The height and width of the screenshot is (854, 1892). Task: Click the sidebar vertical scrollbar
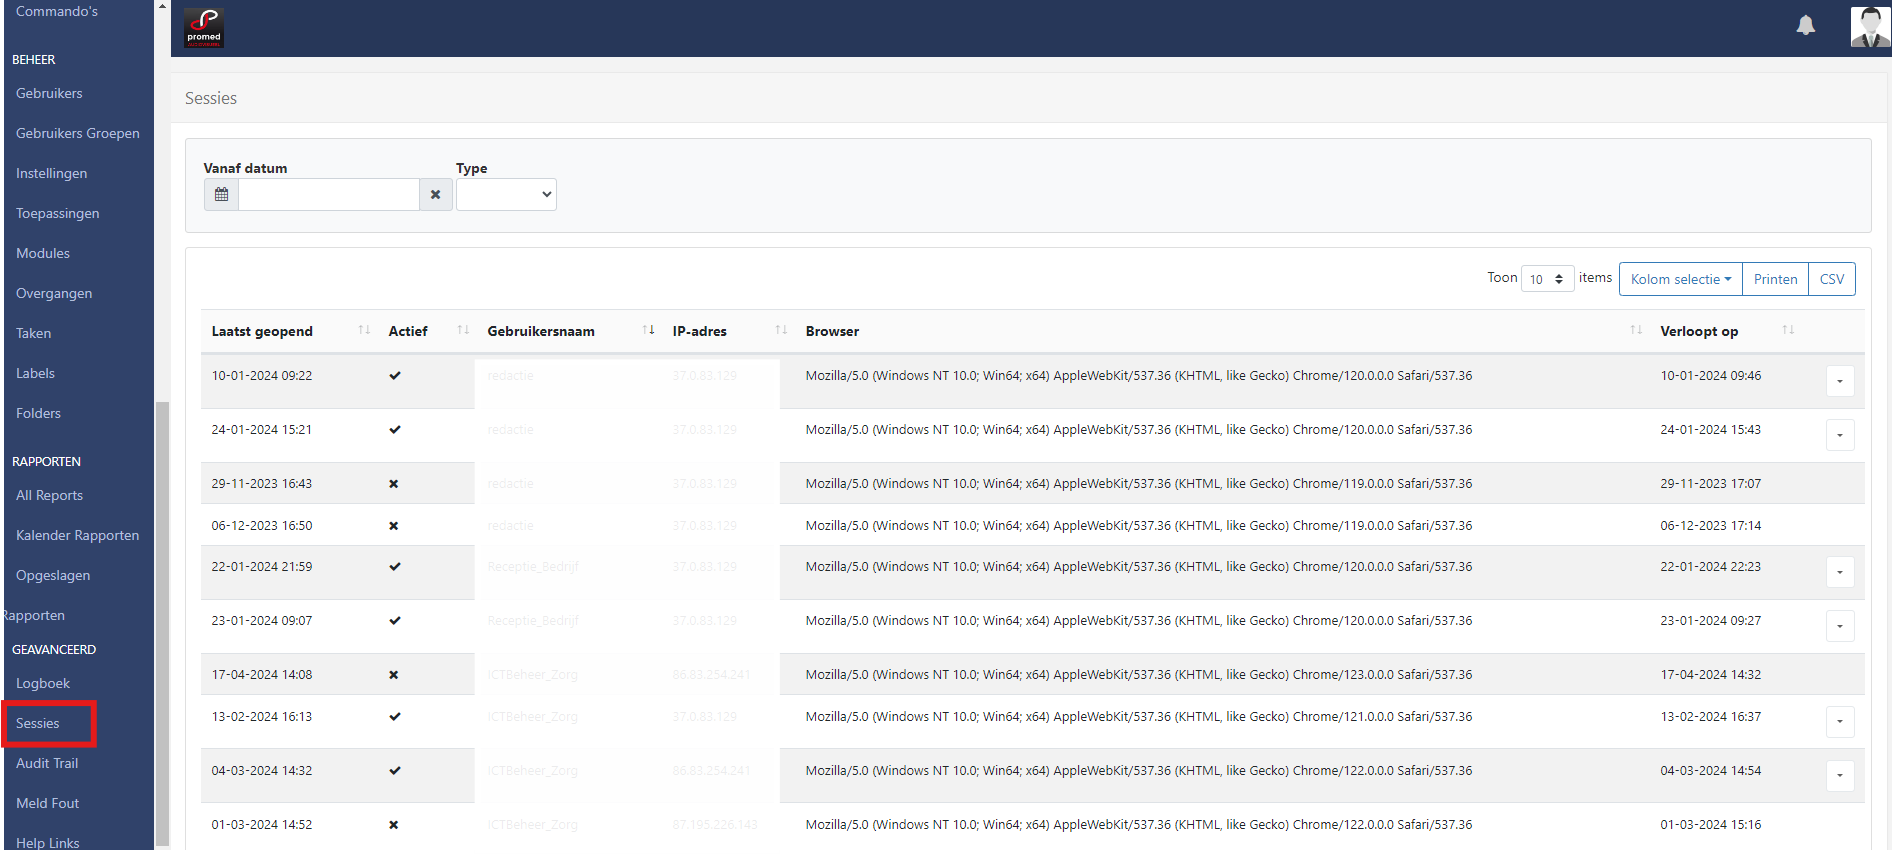pos(162,620)
